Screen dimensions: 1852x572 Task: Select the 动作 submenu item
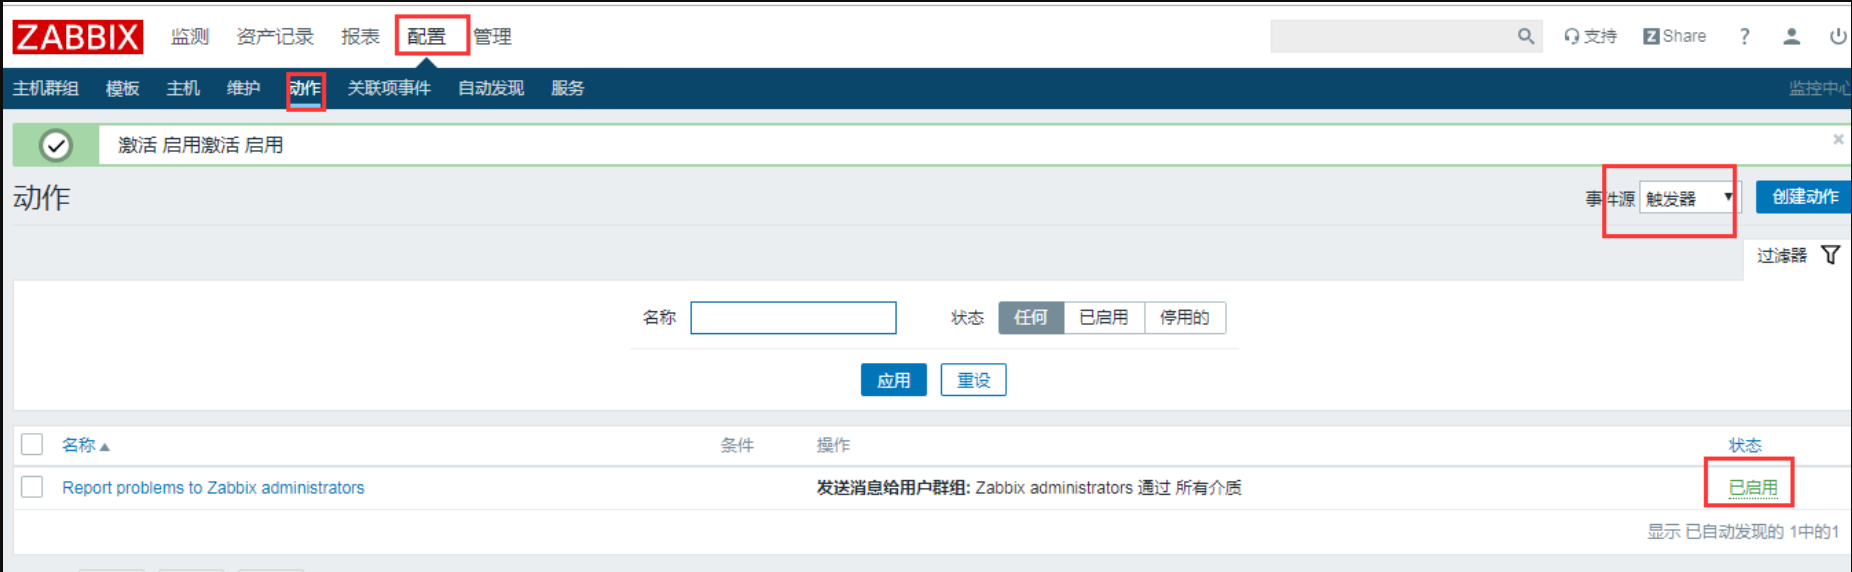tap(305, 88)
